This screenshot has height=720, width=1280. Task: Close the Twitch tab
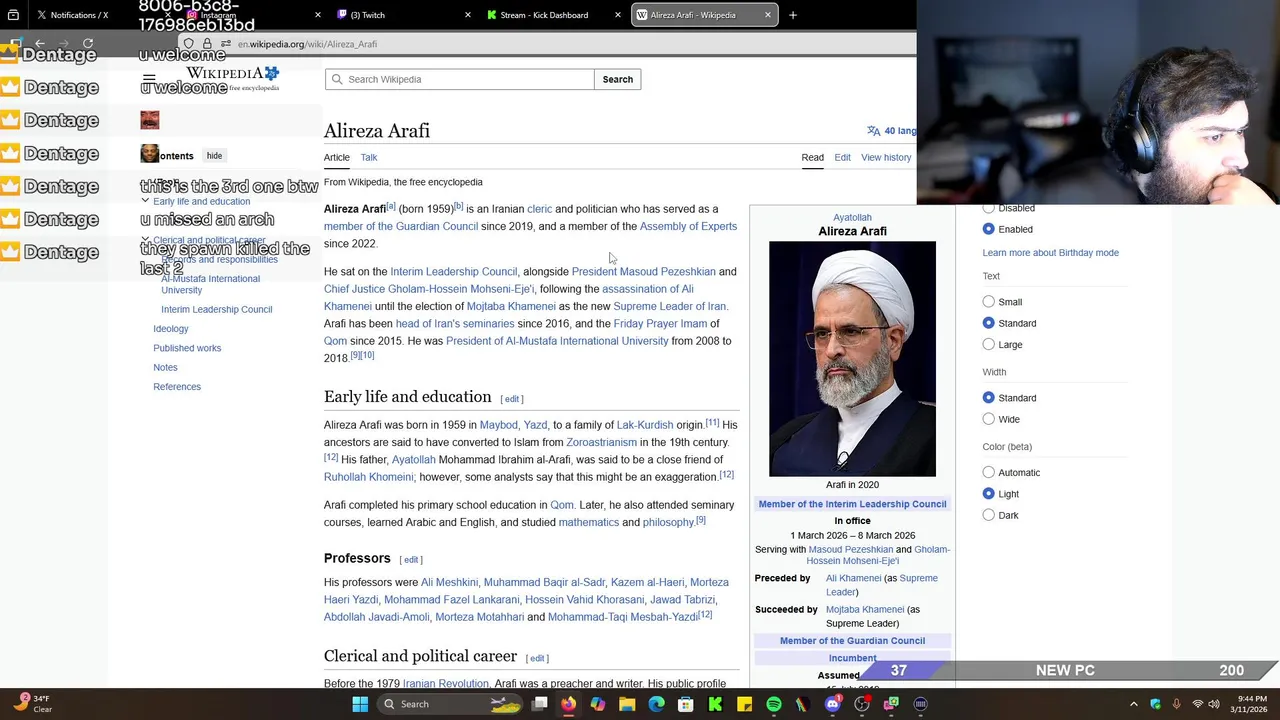click(468, 15)
